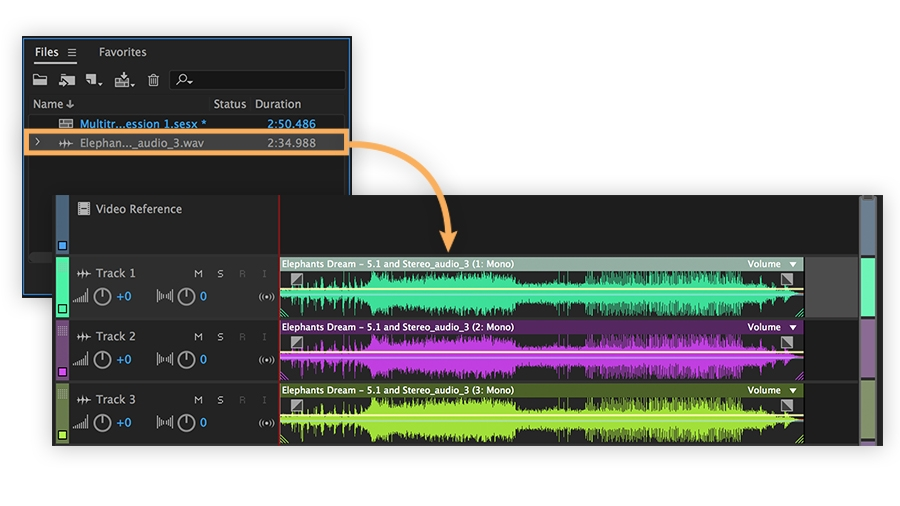Click the fade-in handle on clip (2: Mono)
Viewport: 900px width, 506px height.
click(297, 342)
